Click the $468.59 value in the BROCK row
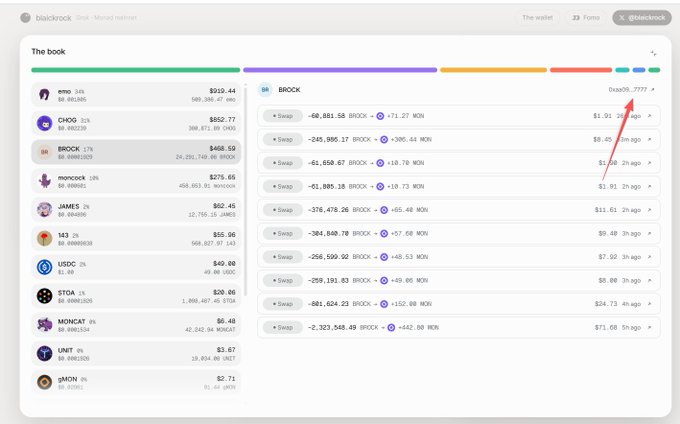Viewport: 680px width, 424px height. click(x=222, y=148)
